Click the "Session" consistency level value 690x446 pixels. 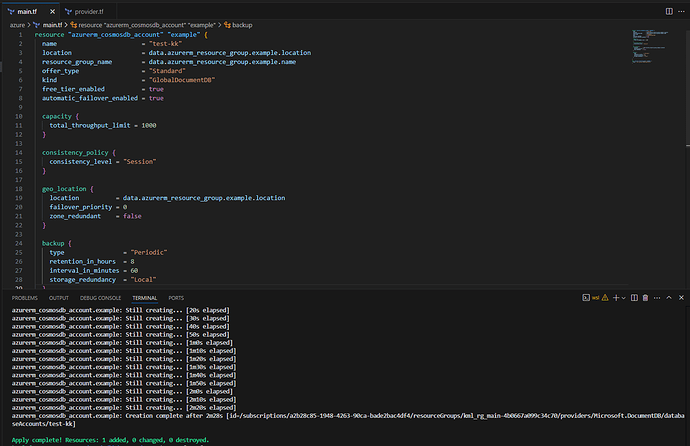coord(139,161)
